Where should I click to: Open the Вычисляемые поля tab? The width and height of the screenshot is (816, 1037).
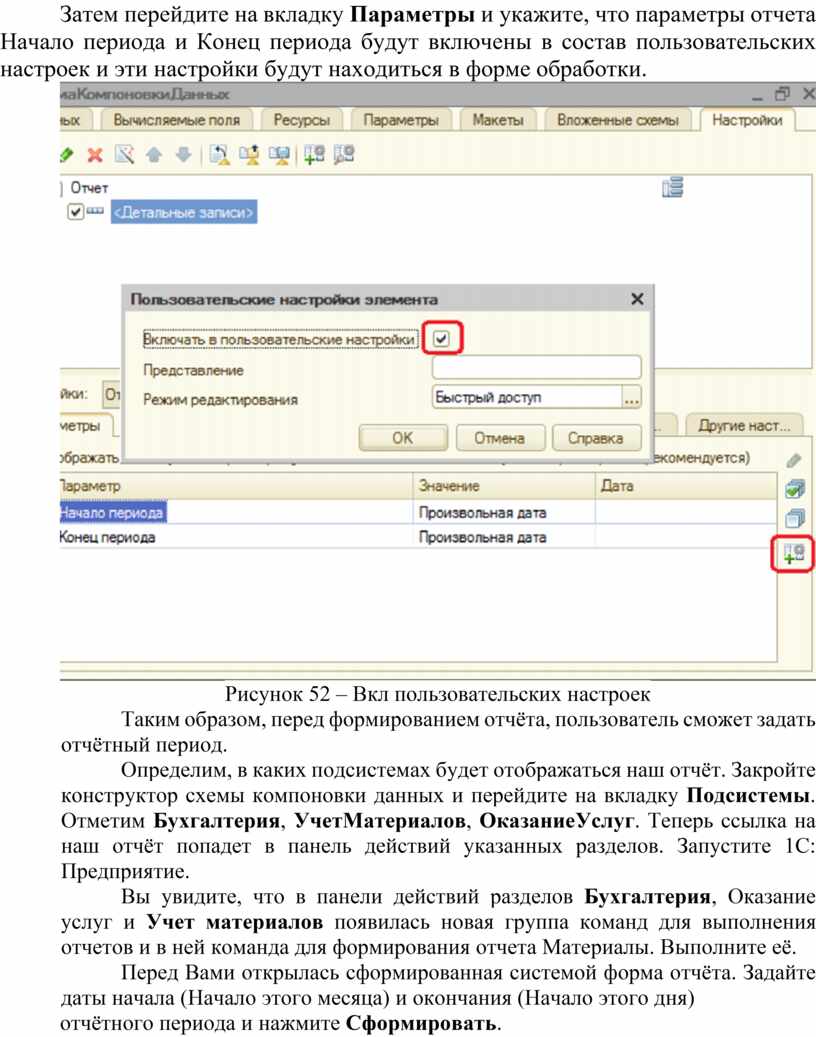[x=177, y=120]
